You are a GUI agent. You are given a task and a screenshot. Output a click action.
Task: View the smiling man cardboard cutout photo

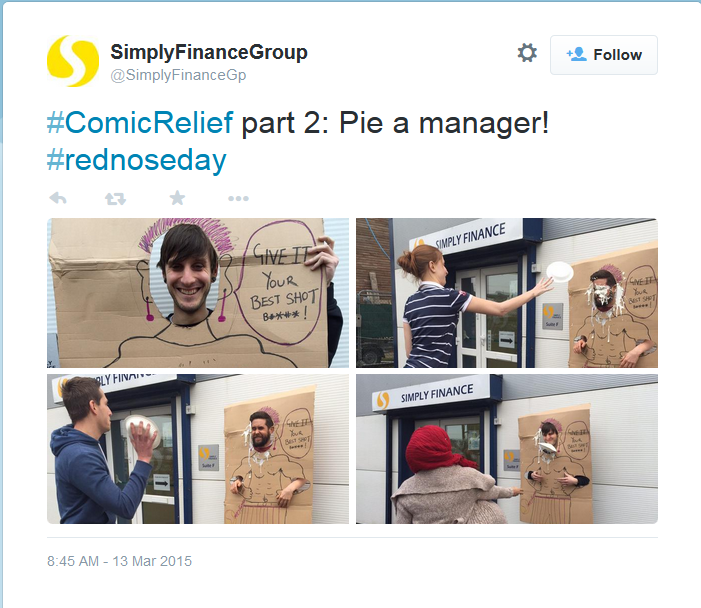(x=198, y=293)
